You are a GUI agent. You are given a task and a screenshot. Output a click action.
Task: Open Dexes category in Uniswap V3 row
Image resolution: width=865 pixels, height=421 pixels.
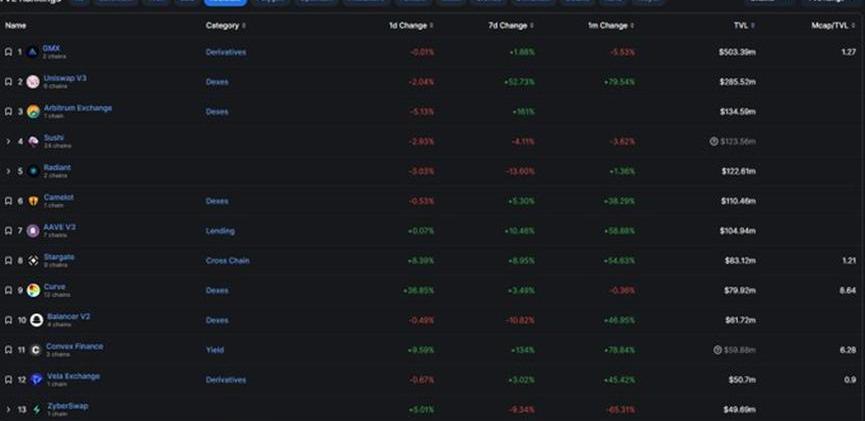tap(217, 82)
